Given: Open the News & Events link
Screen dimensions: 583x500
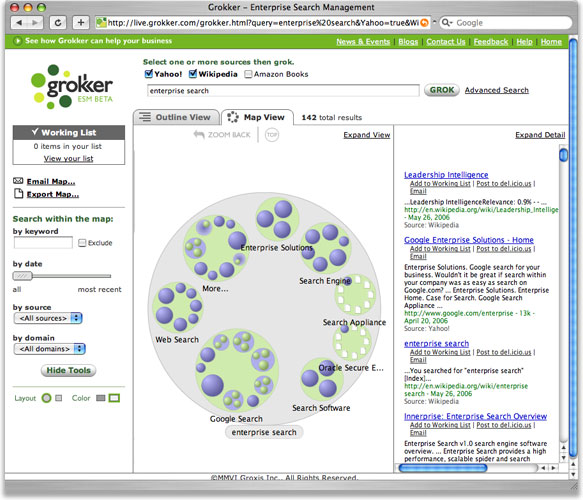Looking at the screenshot, I should tap(363, 42).
